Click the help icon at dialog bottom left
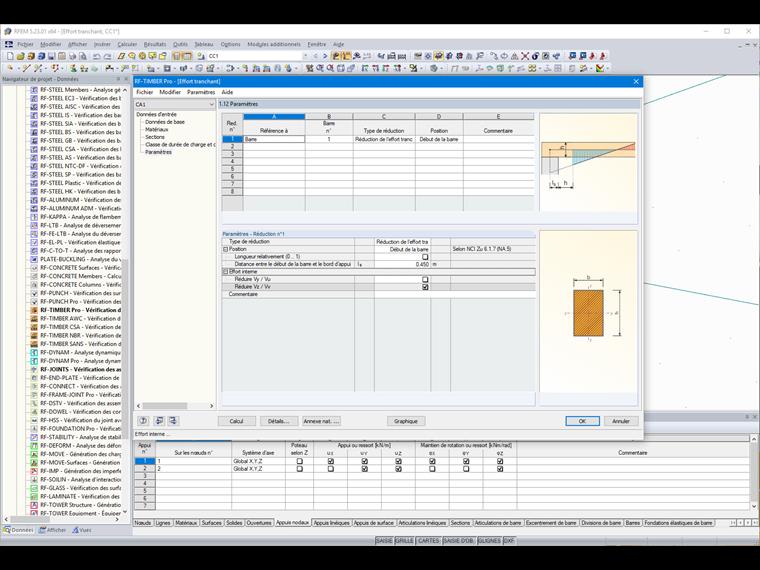Screen dimensions: 760x570 tap(143, 421)
